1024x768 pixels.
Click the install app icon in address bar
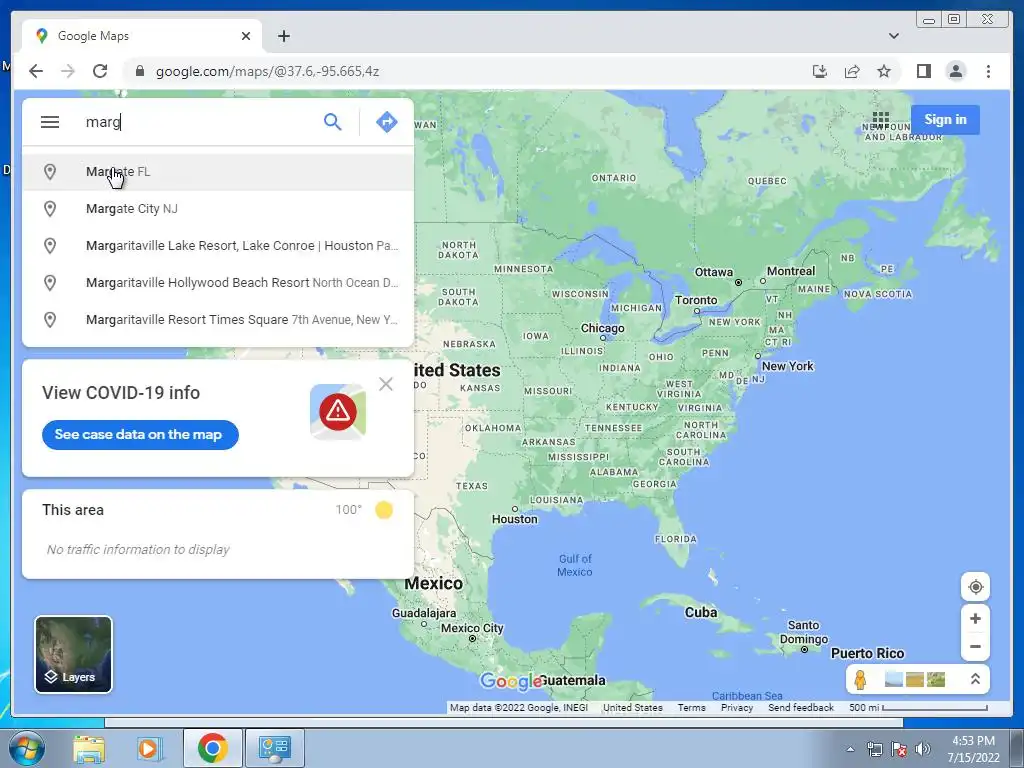tap(820, 71)
